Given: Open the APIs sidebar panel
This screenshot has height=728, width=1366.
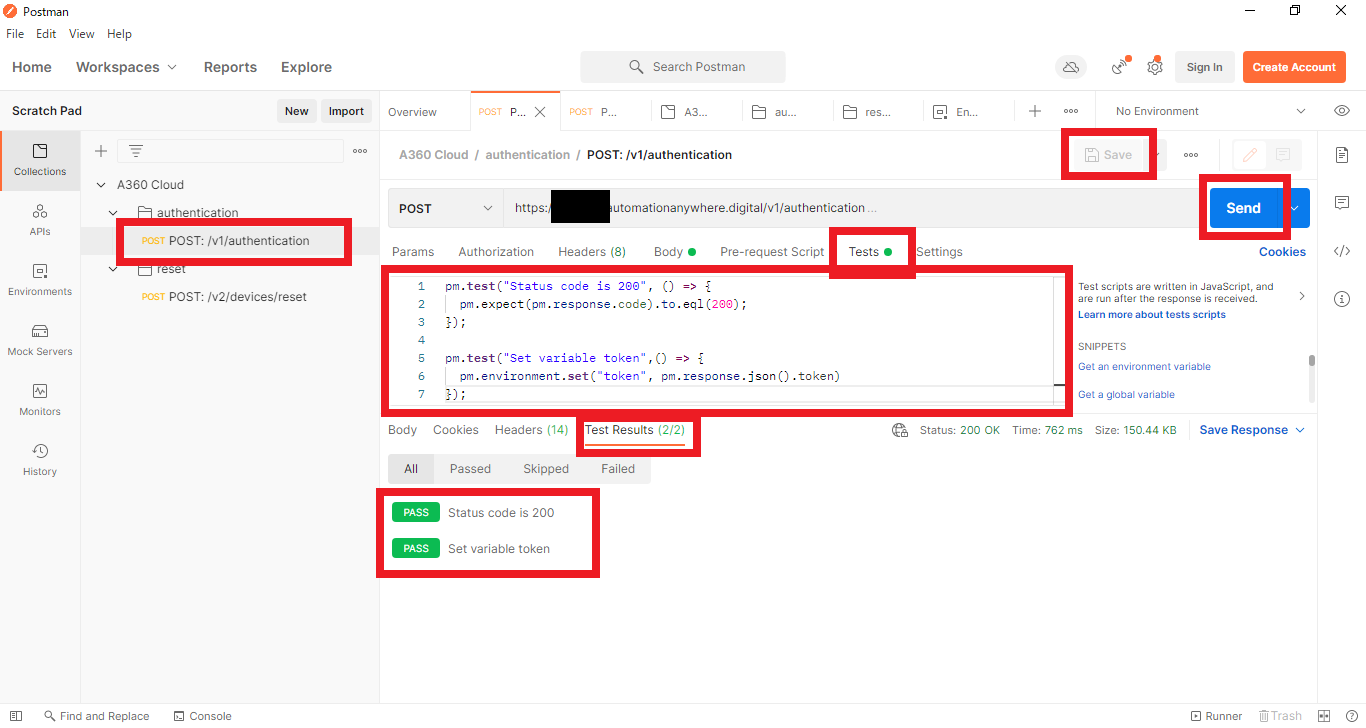Looking at the screenshot, I should tap(40, 220).
